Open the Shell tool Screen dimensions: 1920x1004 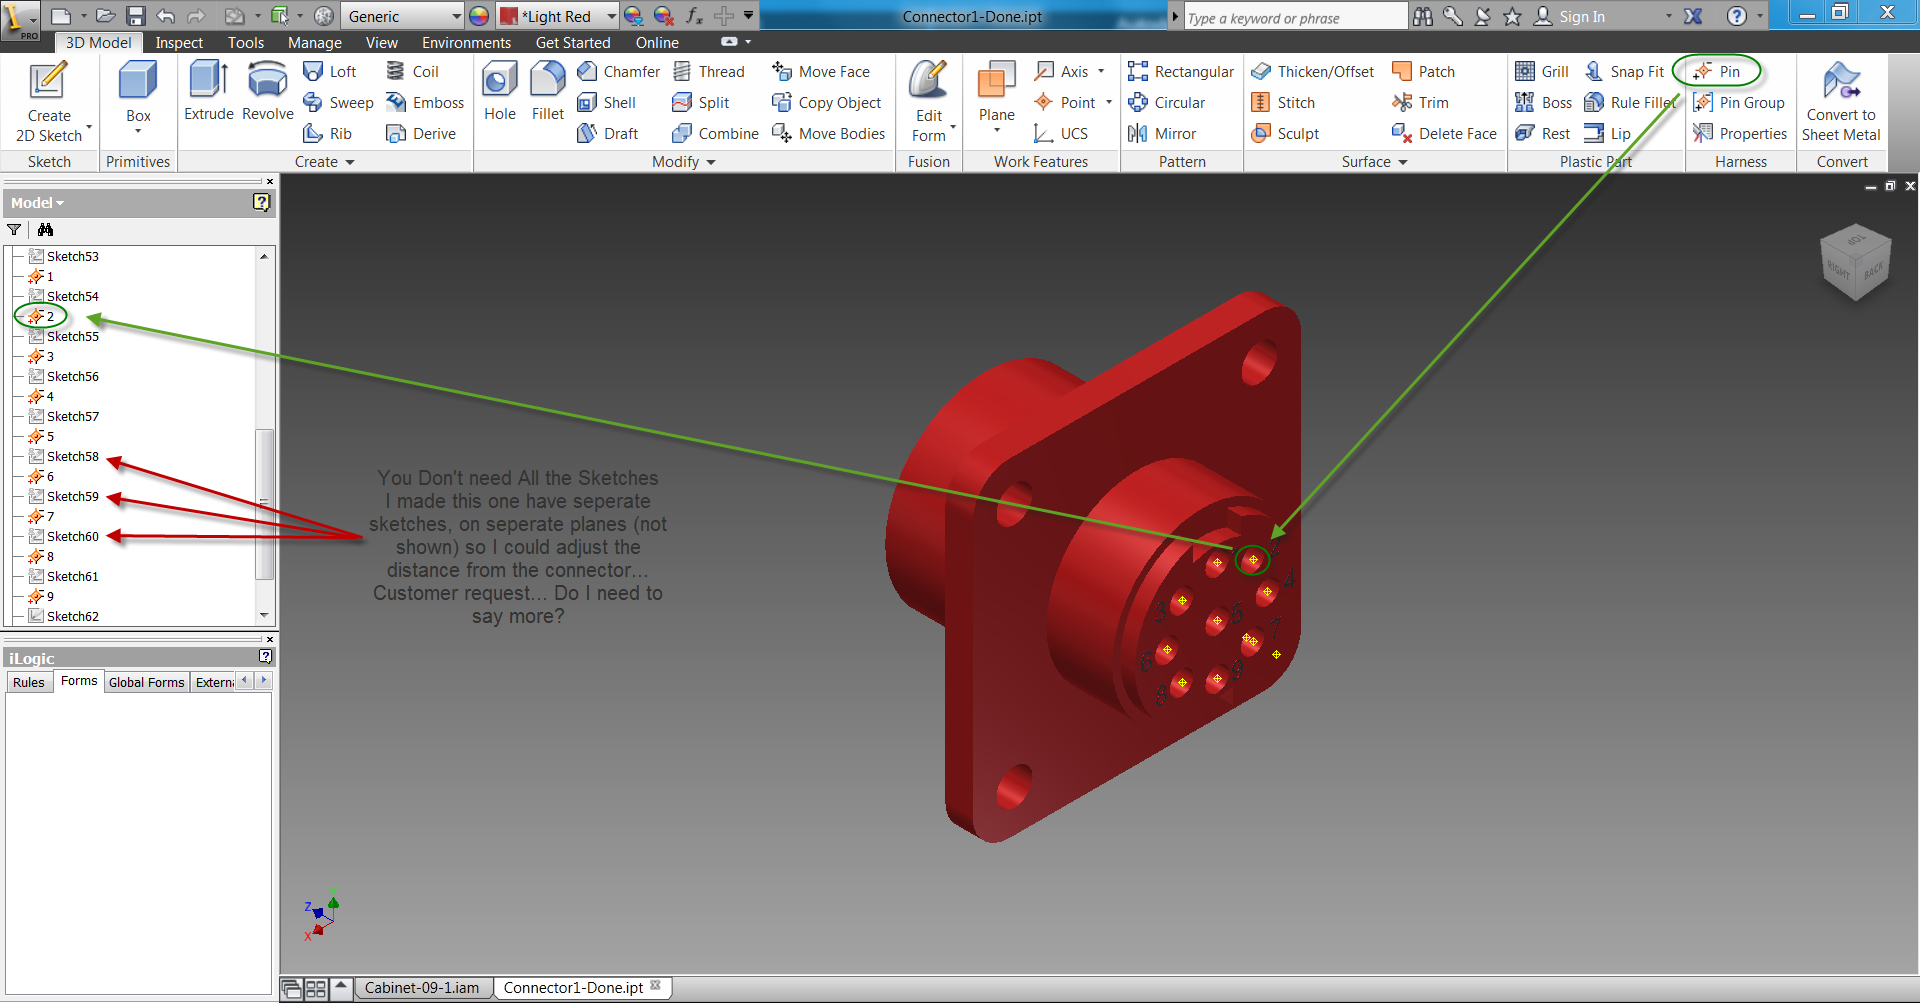tap(608, 102)
